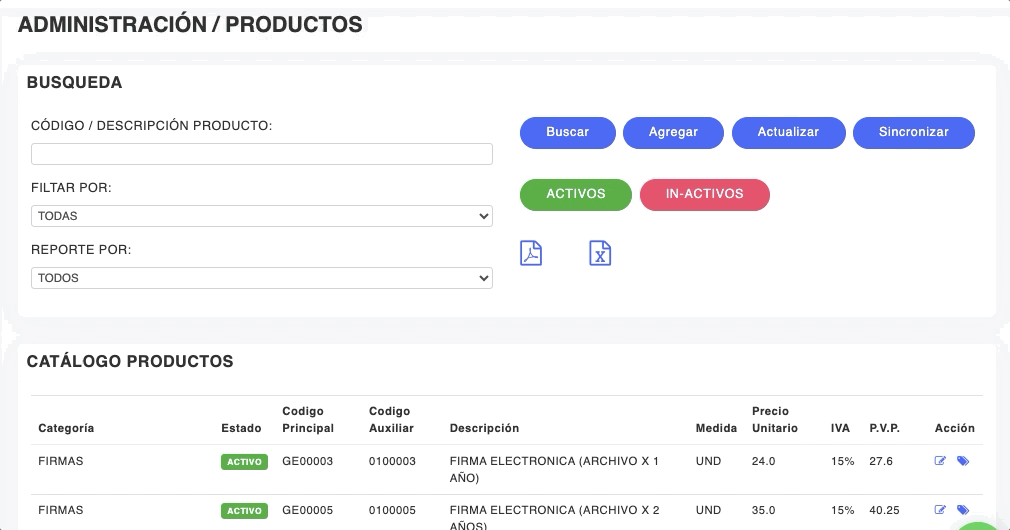Click Agregar to add a product

[x=673, y=132]
